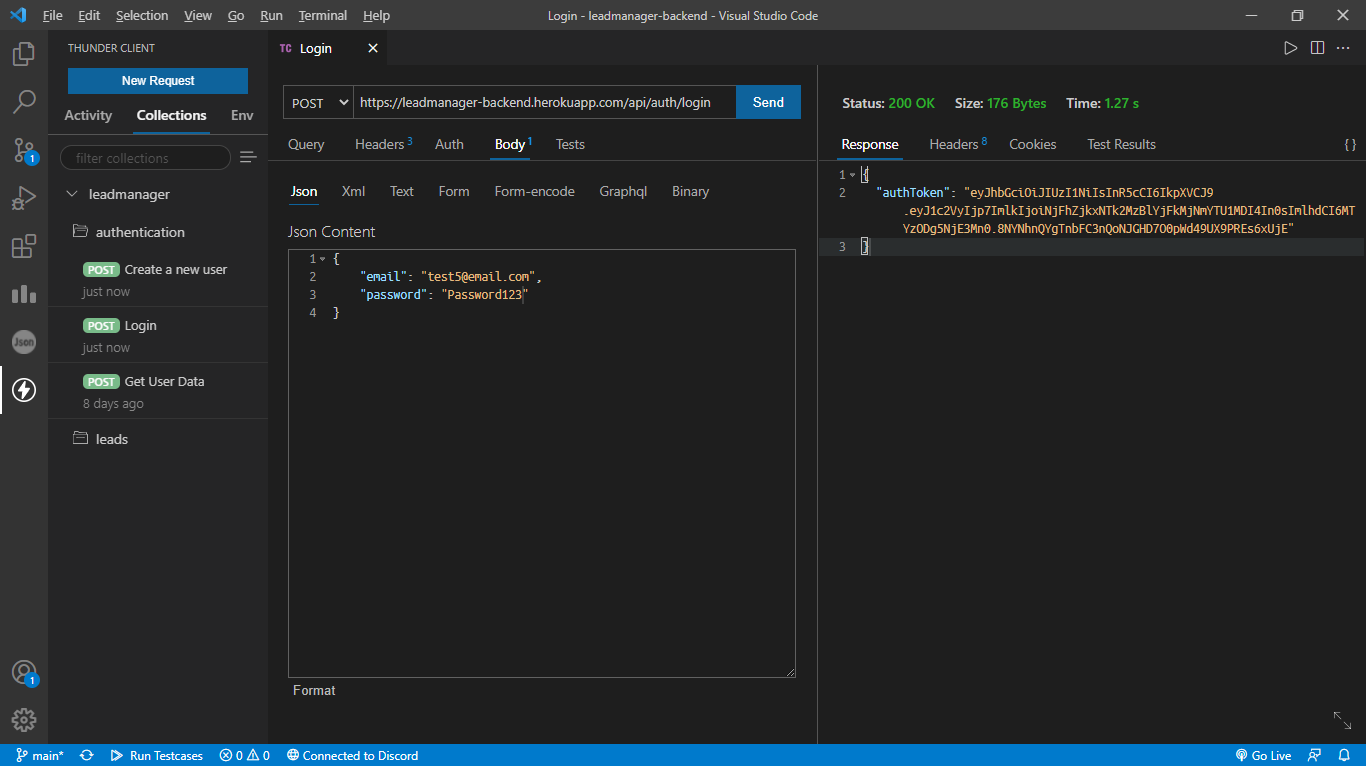Open the Explorer view in activity bar

(x=24, y=53)
